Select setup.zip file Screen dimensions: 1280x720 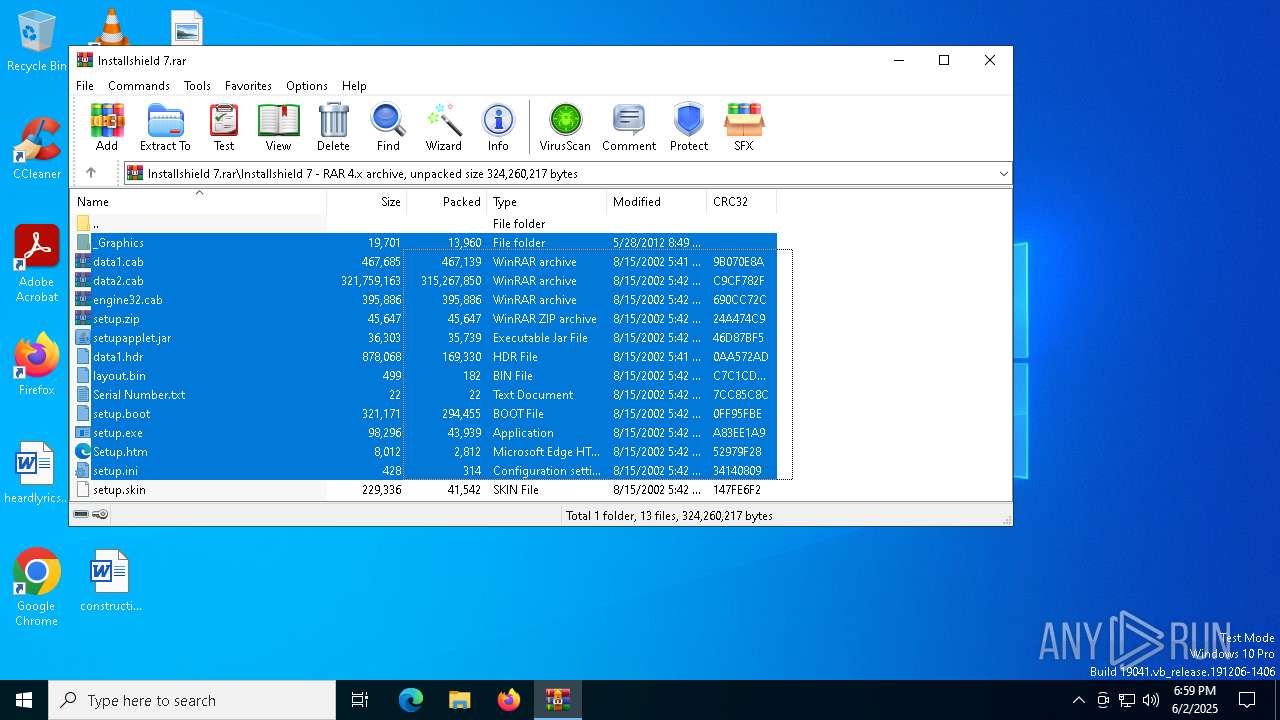click(x=424, y=318)
